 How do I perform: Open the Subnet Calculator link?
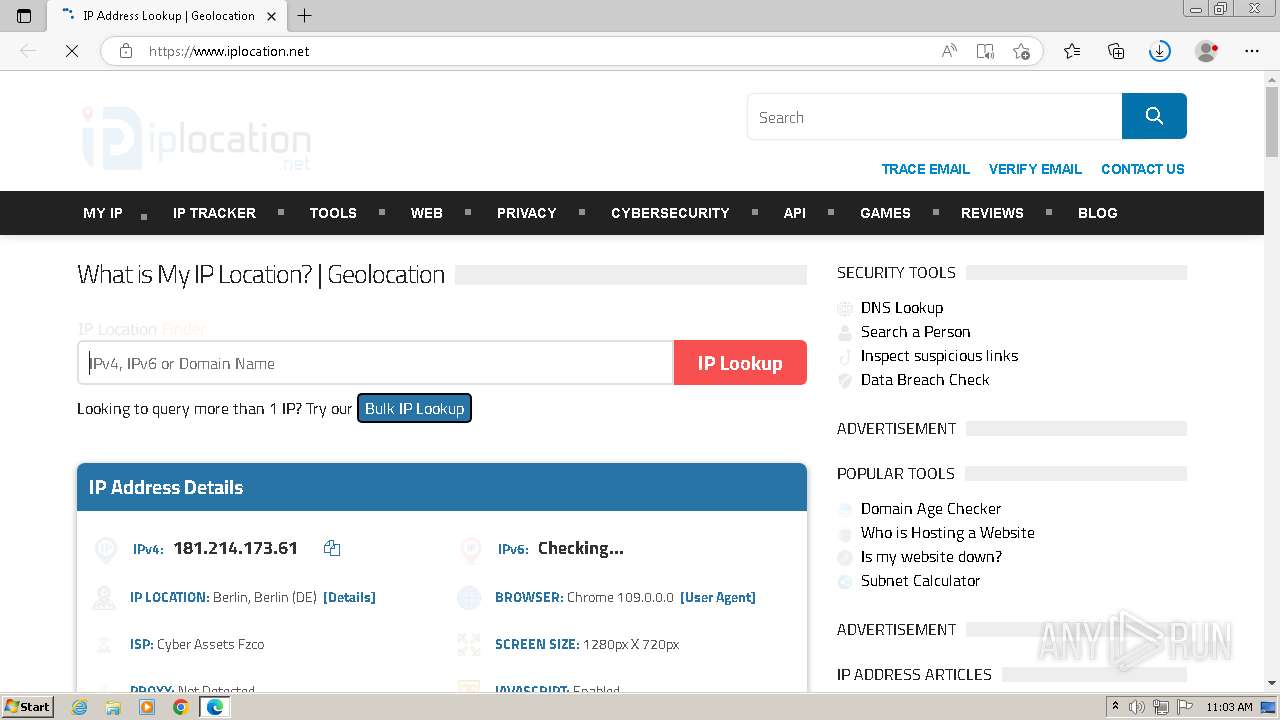tap(920, 581)
